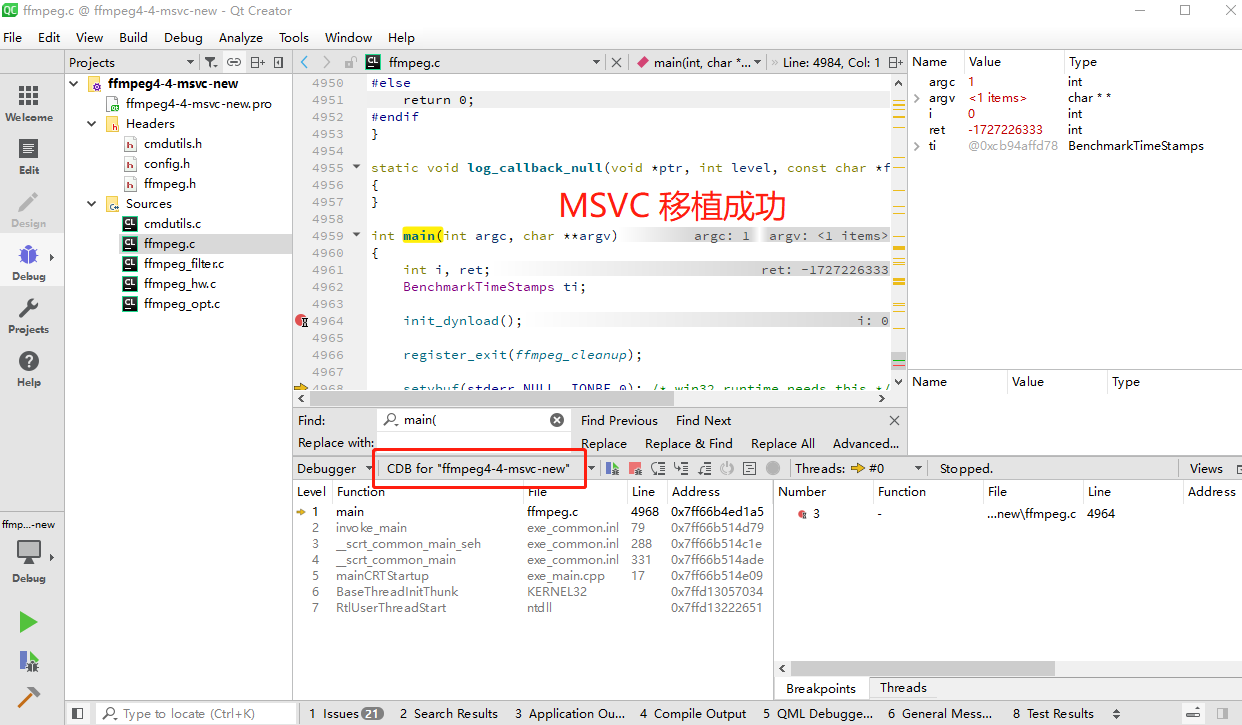Screen dimensions: 1242x725
Task: Split the editor view
Action: 896,62
